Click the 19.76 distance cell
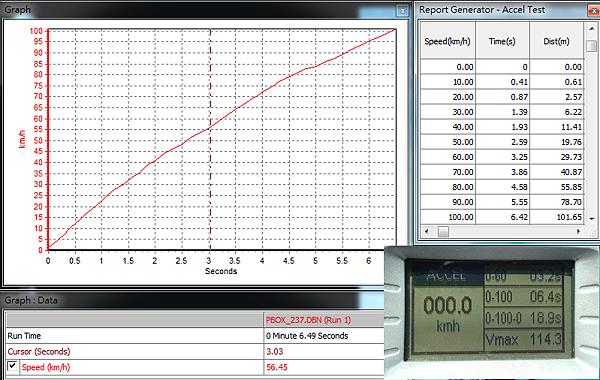The height and width of the screenshot is (380, 600). pos(557,142)
